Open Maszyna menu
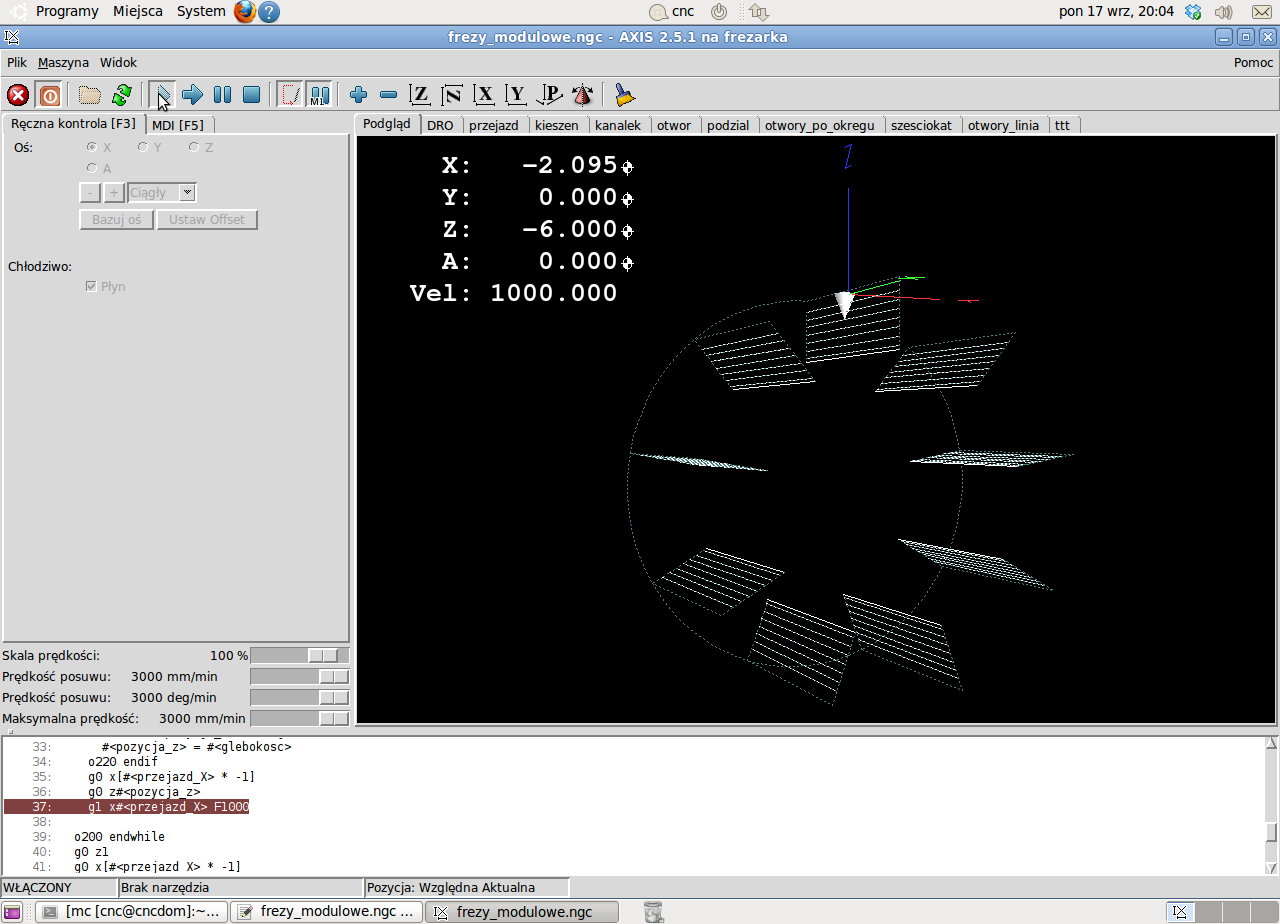 [63, 62]
